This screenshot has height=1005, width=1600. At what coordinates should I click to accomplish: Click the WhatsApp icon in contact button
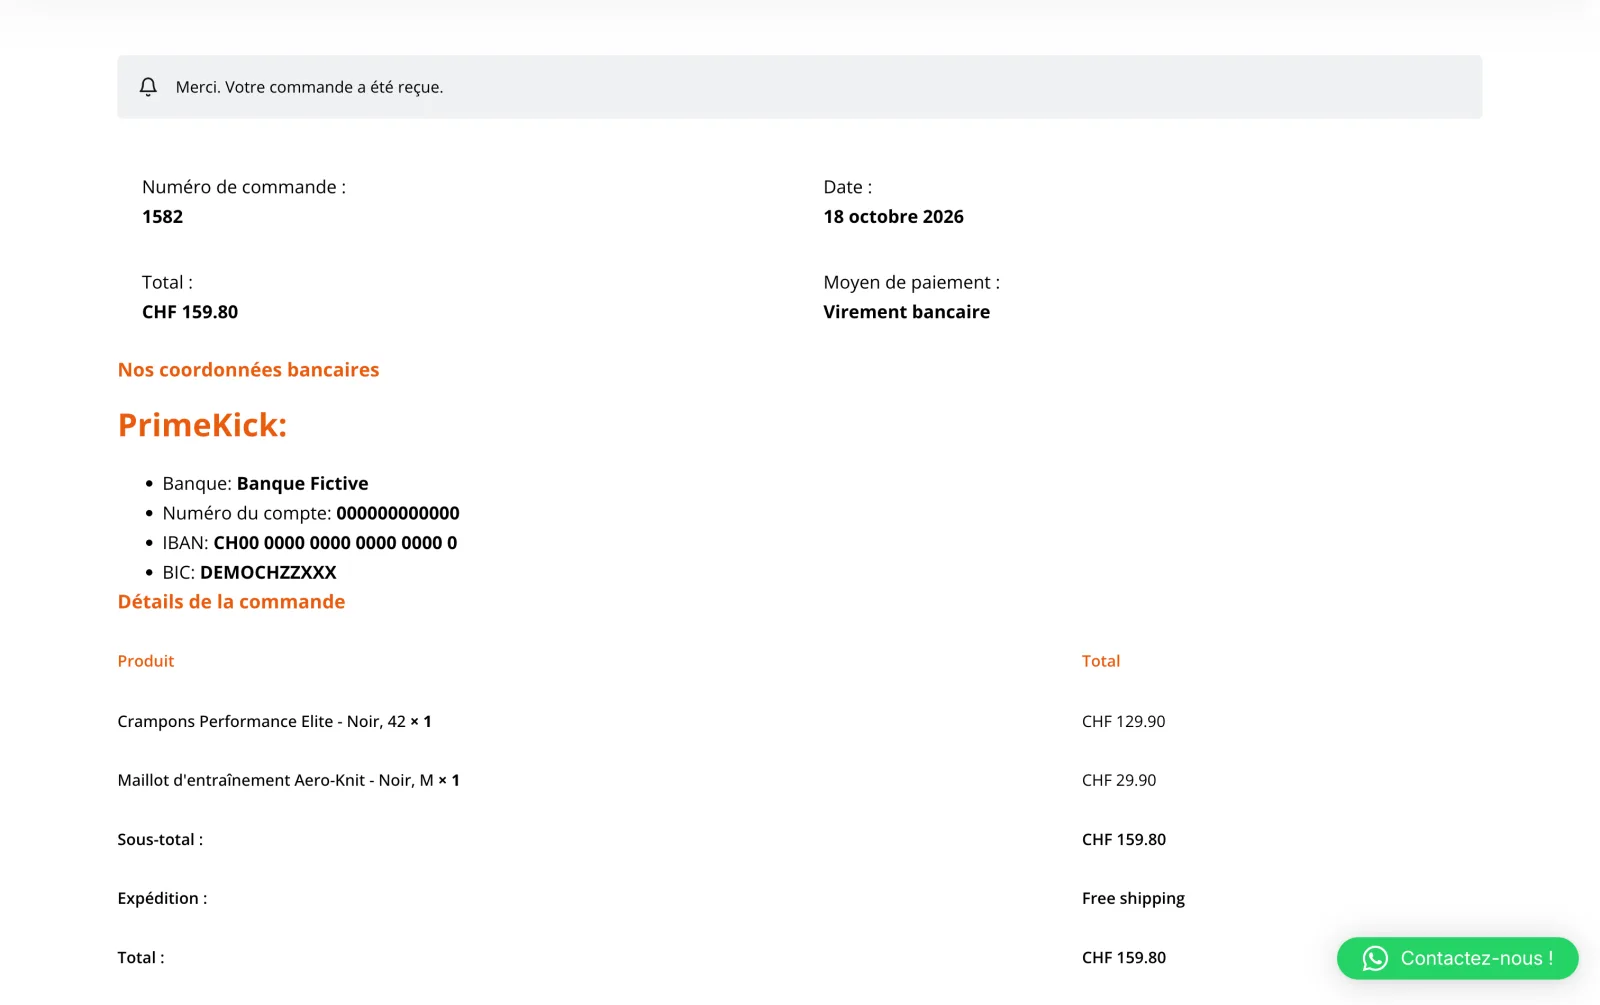pyautogui.click(x=1375, y=958)
